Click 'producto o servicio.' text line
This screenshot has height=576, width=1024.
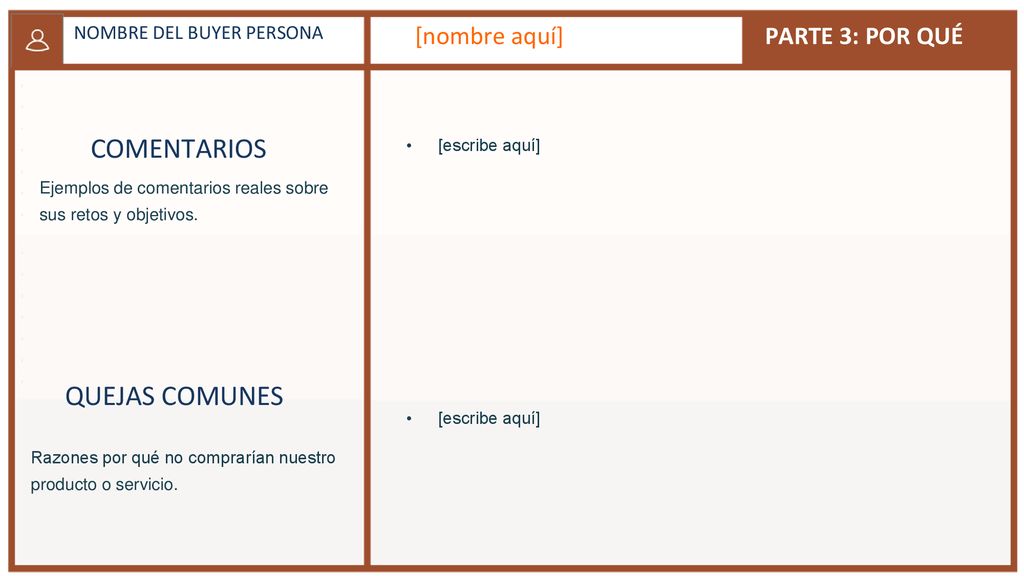pyautogui.click(x=104, y=485)
